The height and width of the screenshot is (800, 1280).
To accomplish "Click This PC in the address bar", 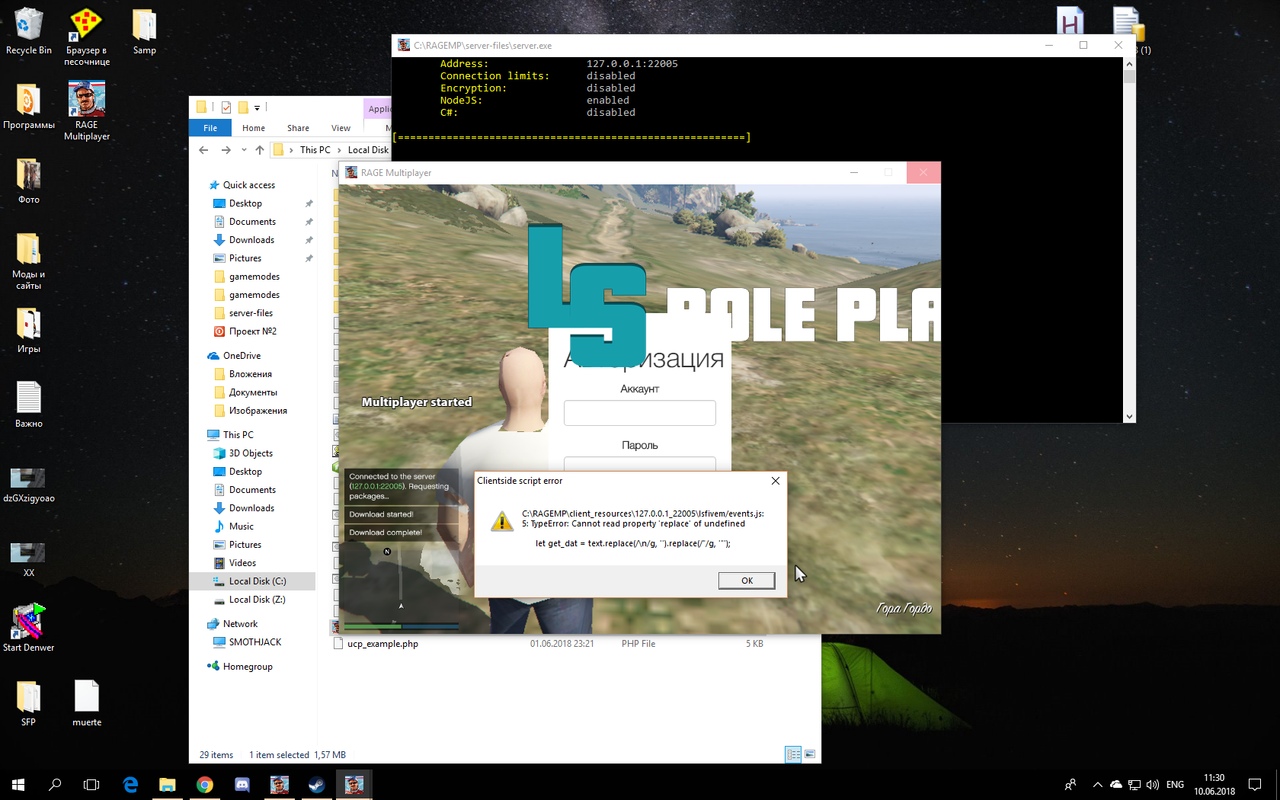I will tap(315, 150).
